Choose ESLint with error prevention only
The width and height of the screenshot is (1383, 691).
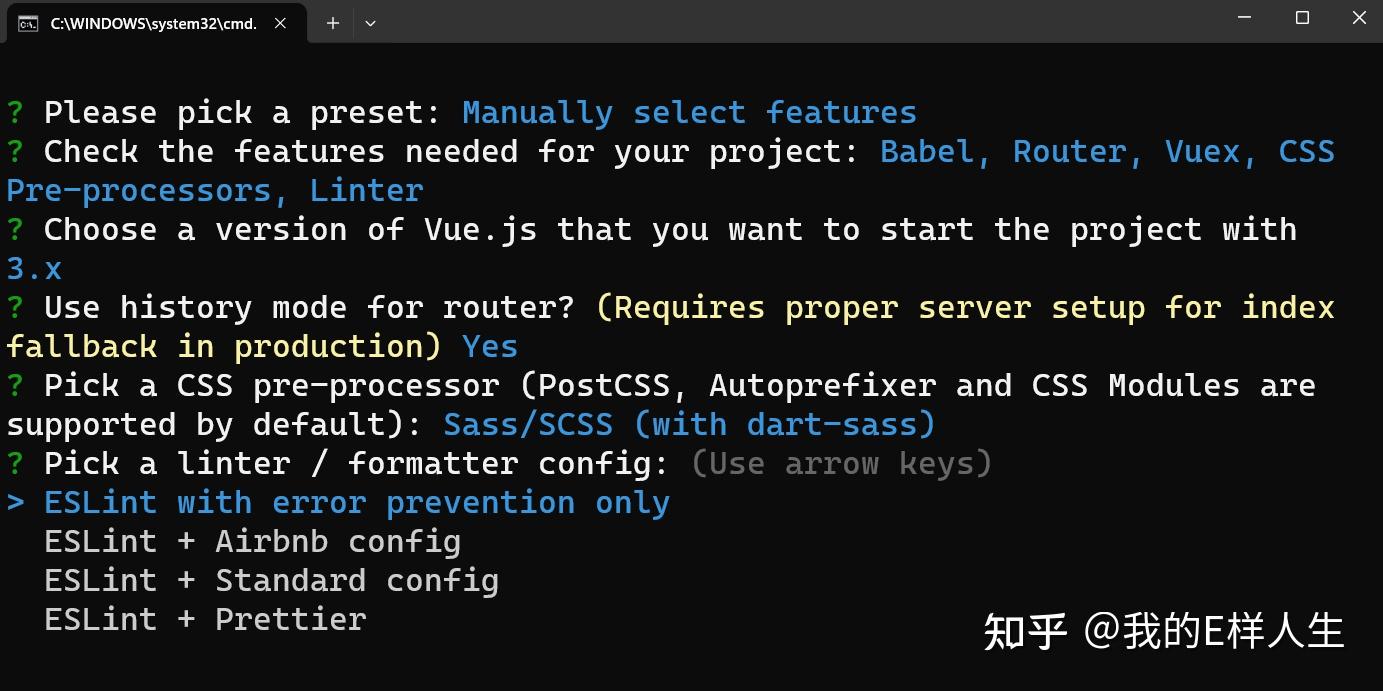pyautogui.click(x=356, y=503)
